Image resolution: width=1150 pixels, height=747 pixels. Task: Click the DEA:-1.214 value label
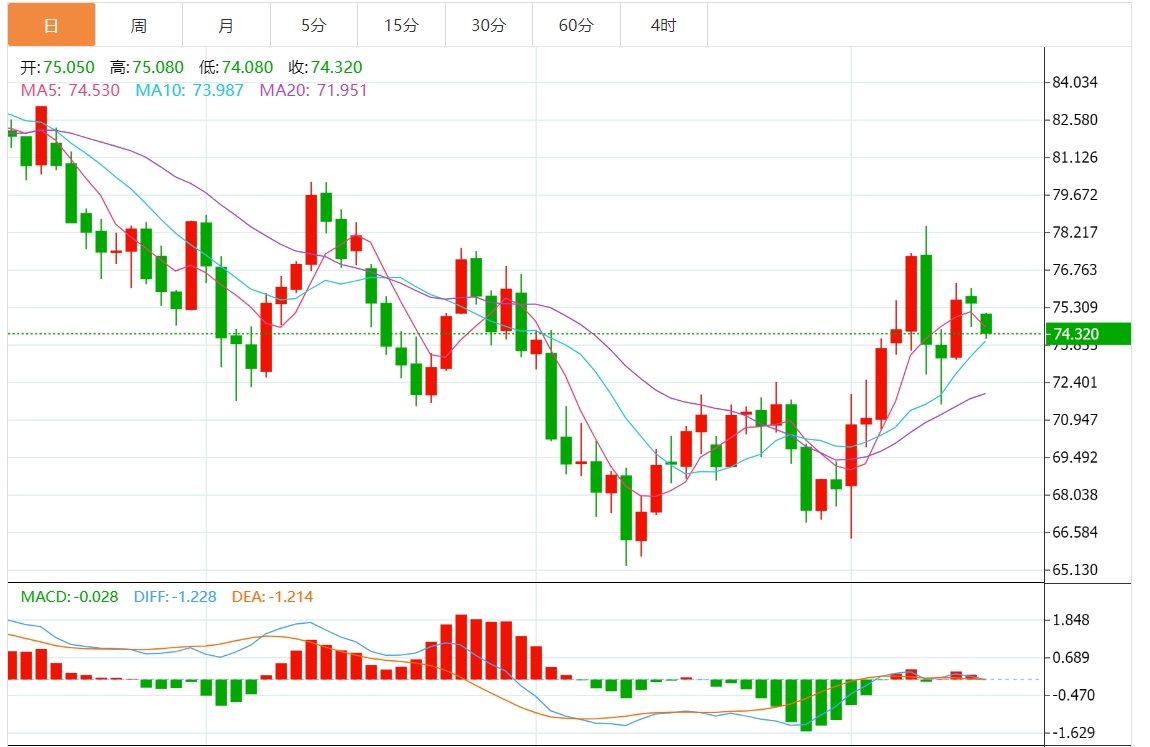[x=272, y=597]
